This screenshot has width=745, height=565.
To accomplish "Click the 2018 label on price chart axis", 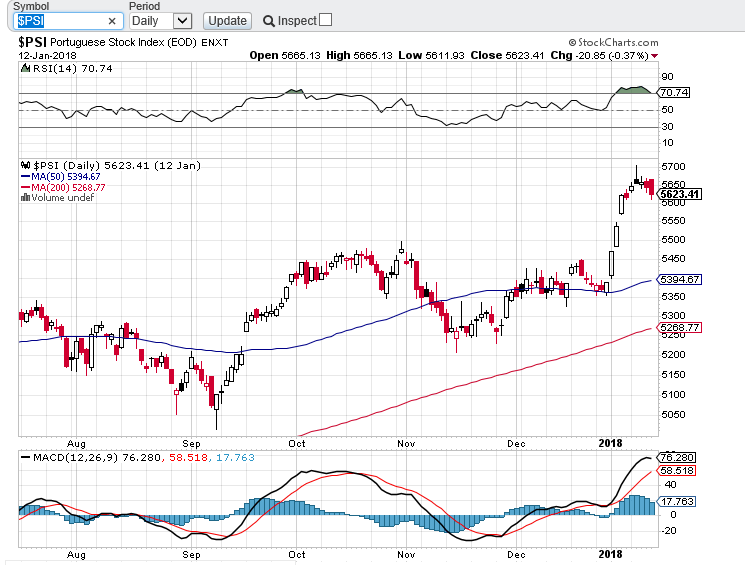I will pyautogui.click(x=610, y=443).
